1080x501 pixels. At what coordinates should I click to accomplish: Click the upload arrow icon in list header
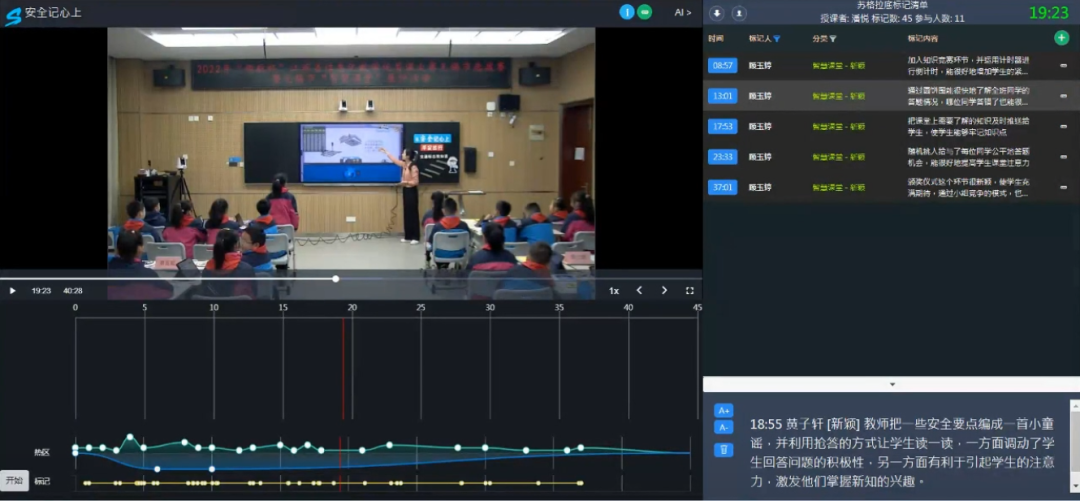coord(739,13)
